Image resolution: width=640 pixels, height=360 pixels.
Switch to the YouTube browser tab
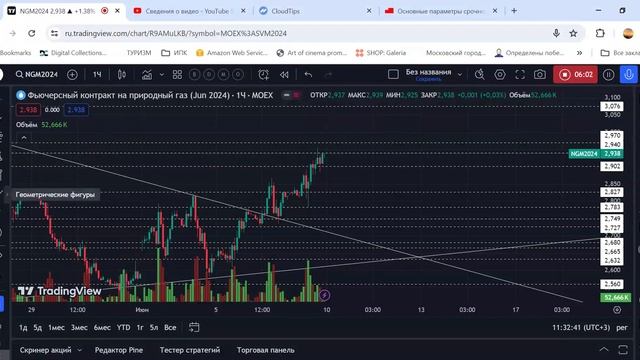(190, 11)
